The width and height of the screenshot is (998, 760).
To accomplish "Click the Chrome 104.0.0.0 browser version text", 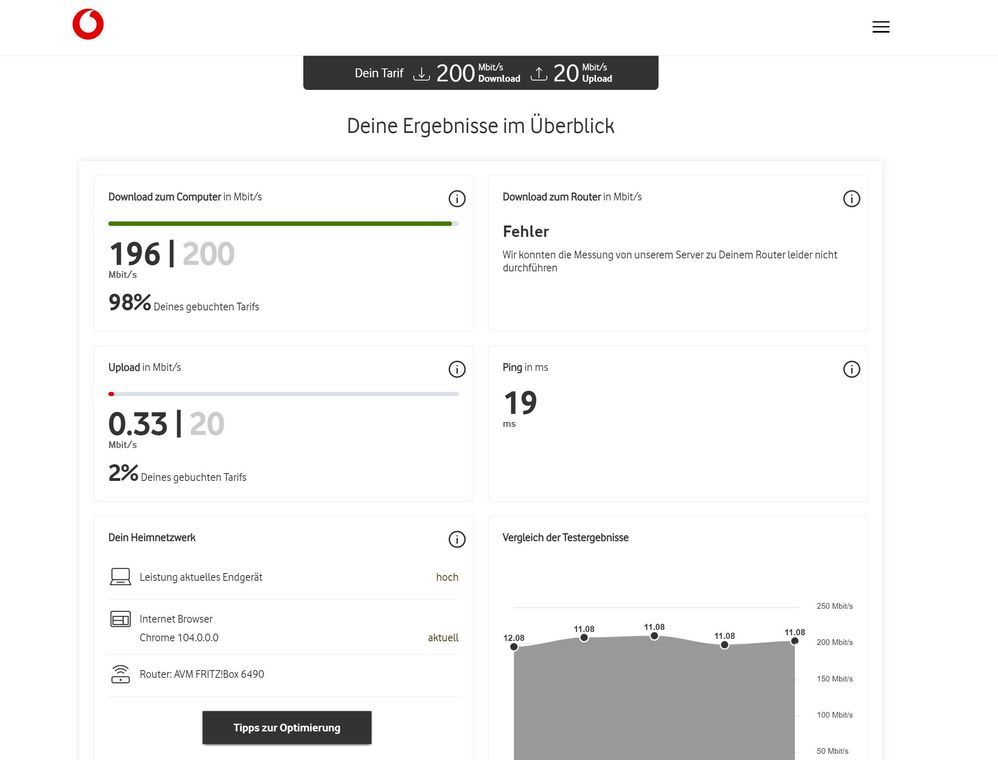I will point(179,637).
